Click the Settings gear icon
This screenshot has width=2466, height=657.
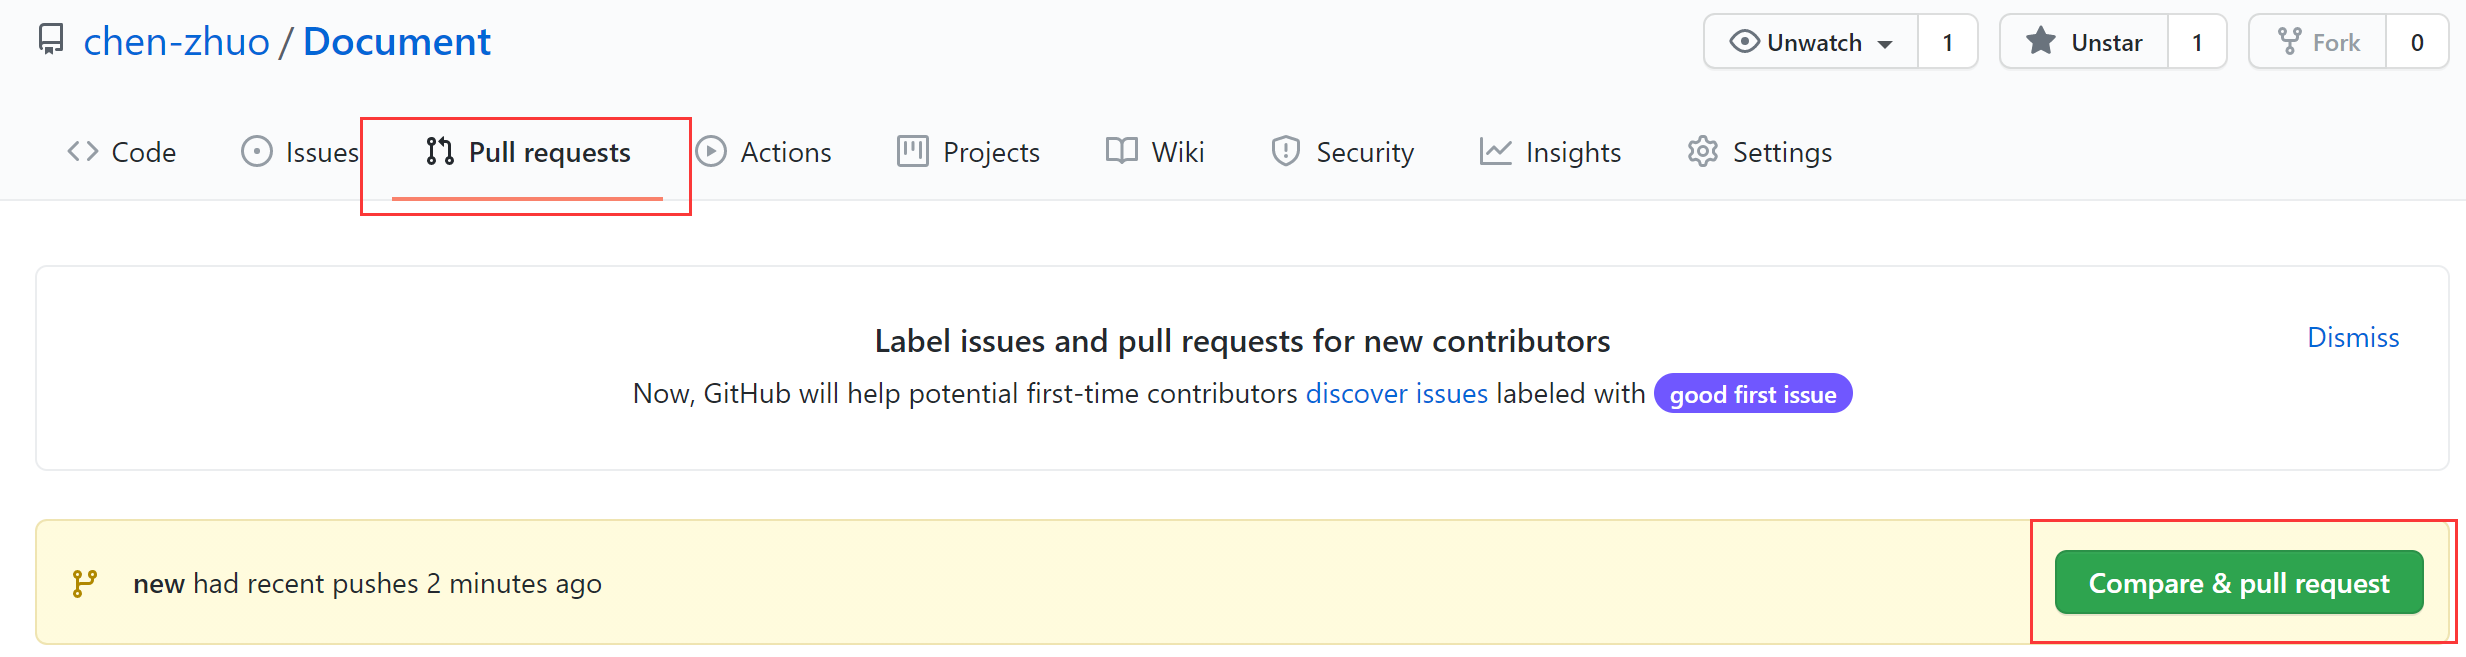coord(1703,152)
